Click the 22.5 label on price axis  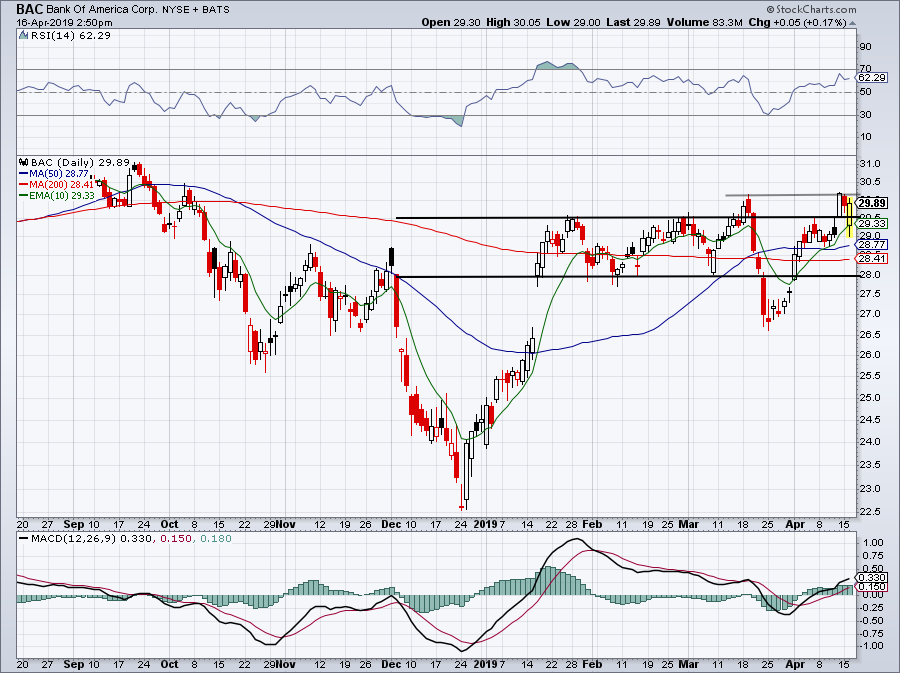click(x=870, y=512)
